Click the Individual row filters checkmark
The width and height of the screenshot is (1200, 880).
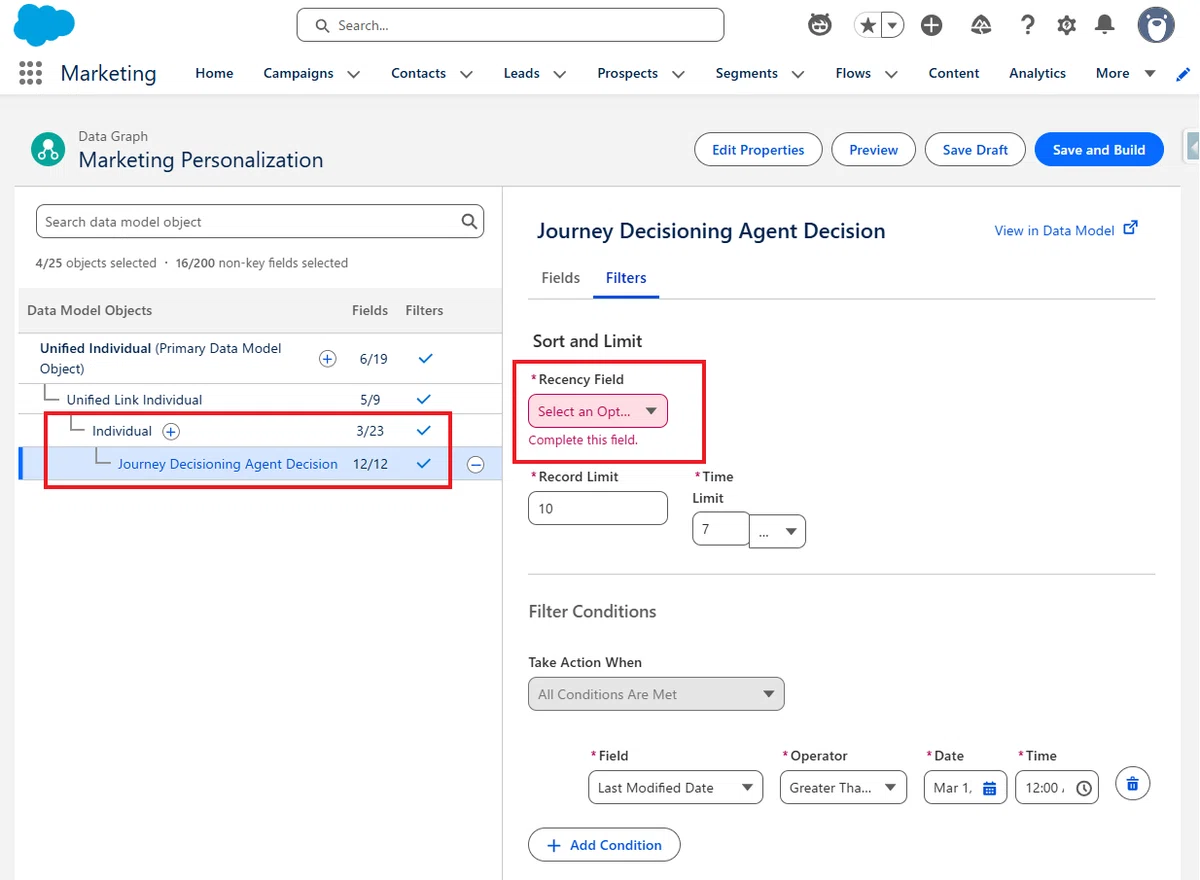click(424, 431)
